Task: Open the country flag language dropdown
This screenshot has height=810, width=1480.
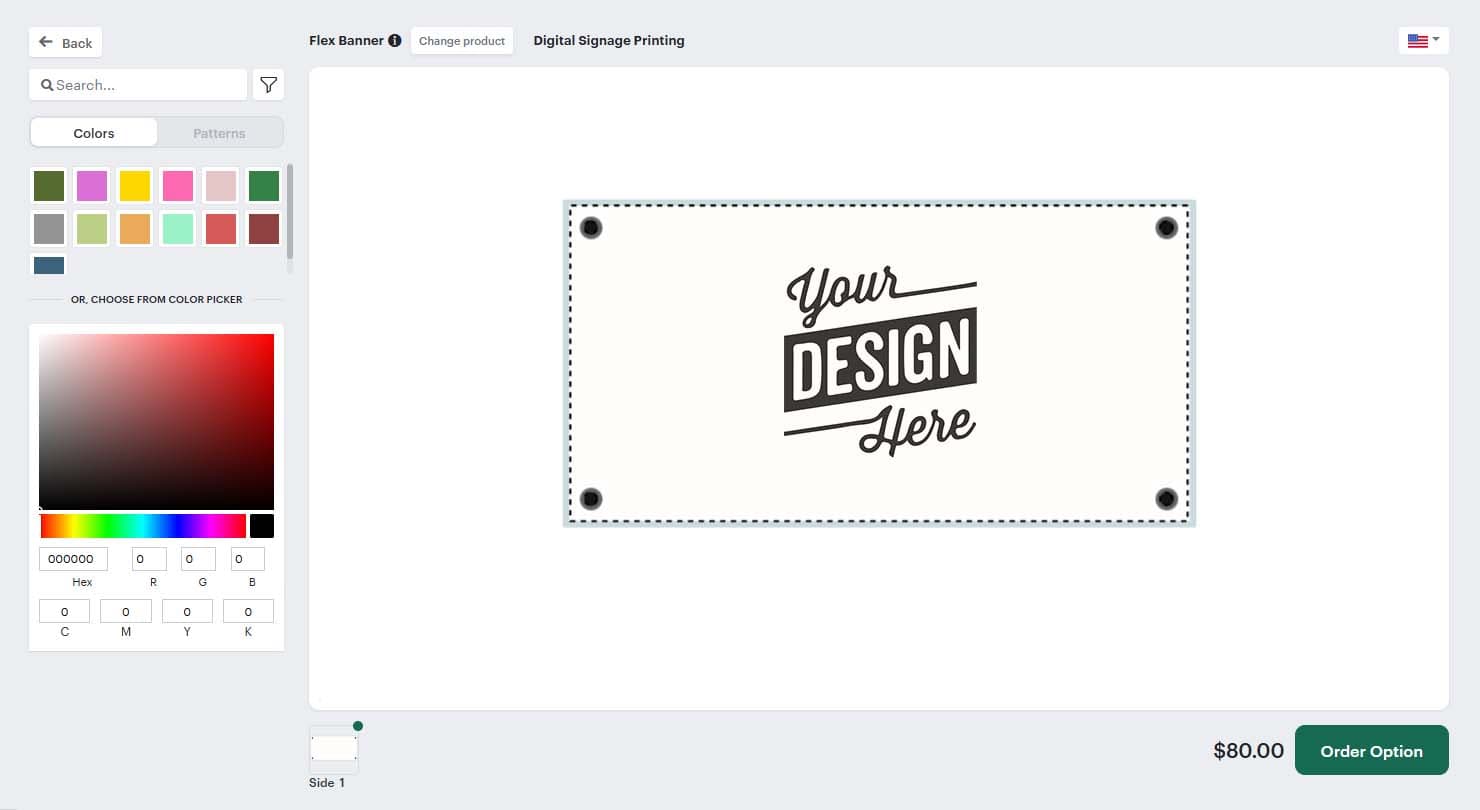Action: [x=1422, y=40]
